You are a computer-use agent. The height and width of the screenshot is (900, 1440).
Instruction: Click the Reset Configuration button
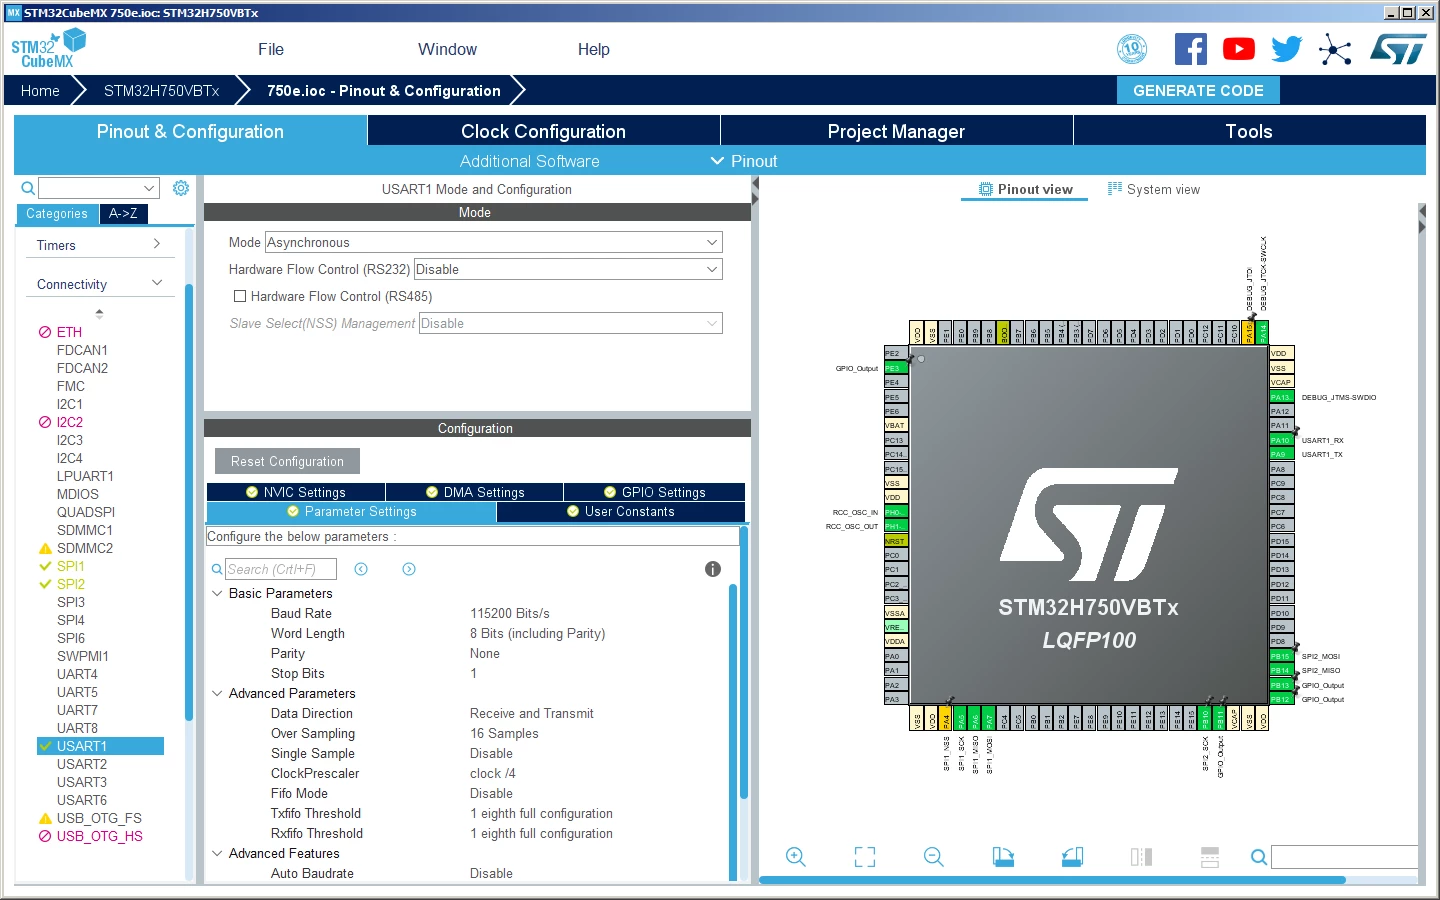(x=287, y=461)
